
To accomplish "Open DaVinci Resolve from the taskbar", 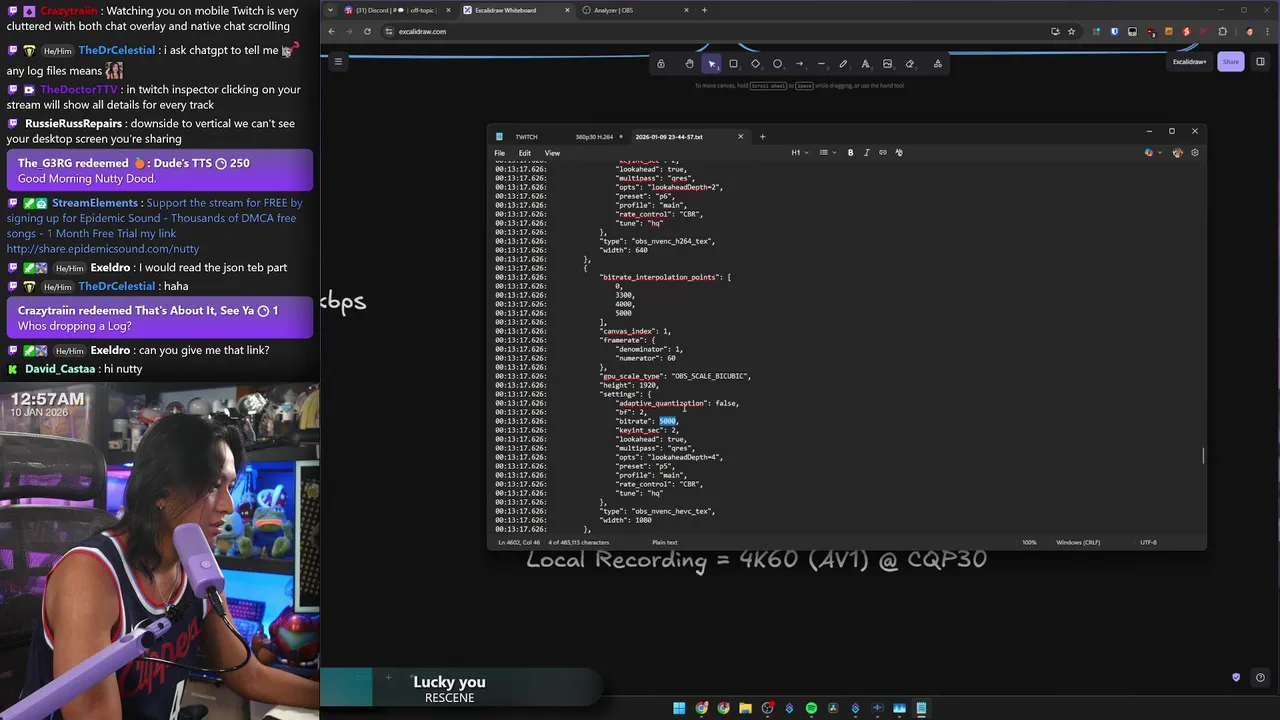I will [x=833, y=708].
